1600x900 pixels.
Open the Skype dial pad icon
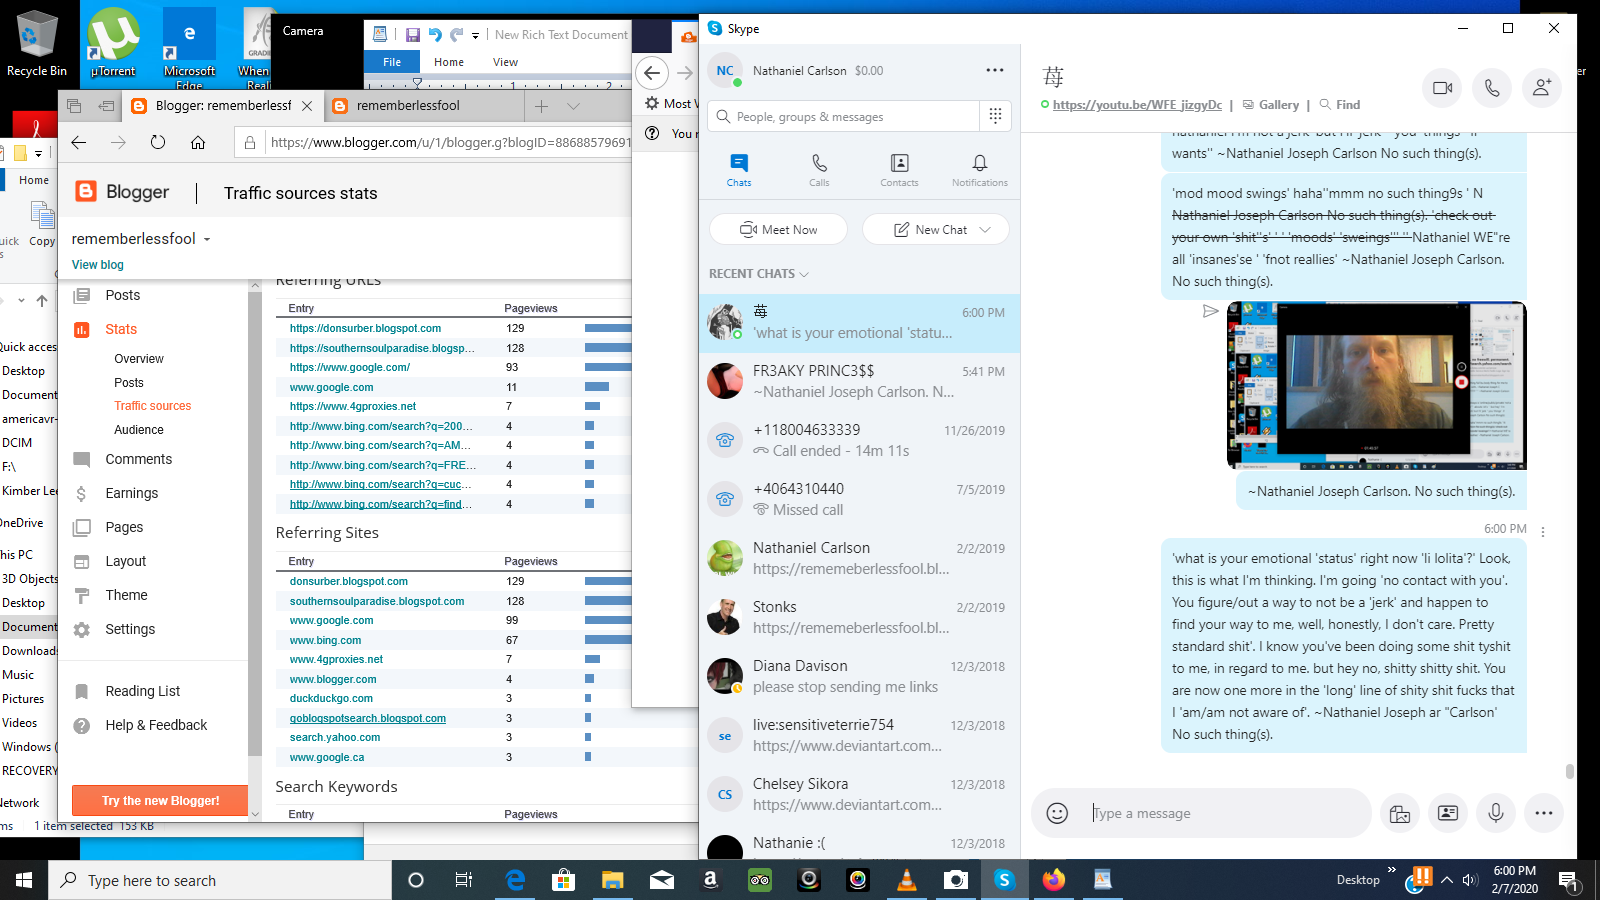click(x=995, y=116)
